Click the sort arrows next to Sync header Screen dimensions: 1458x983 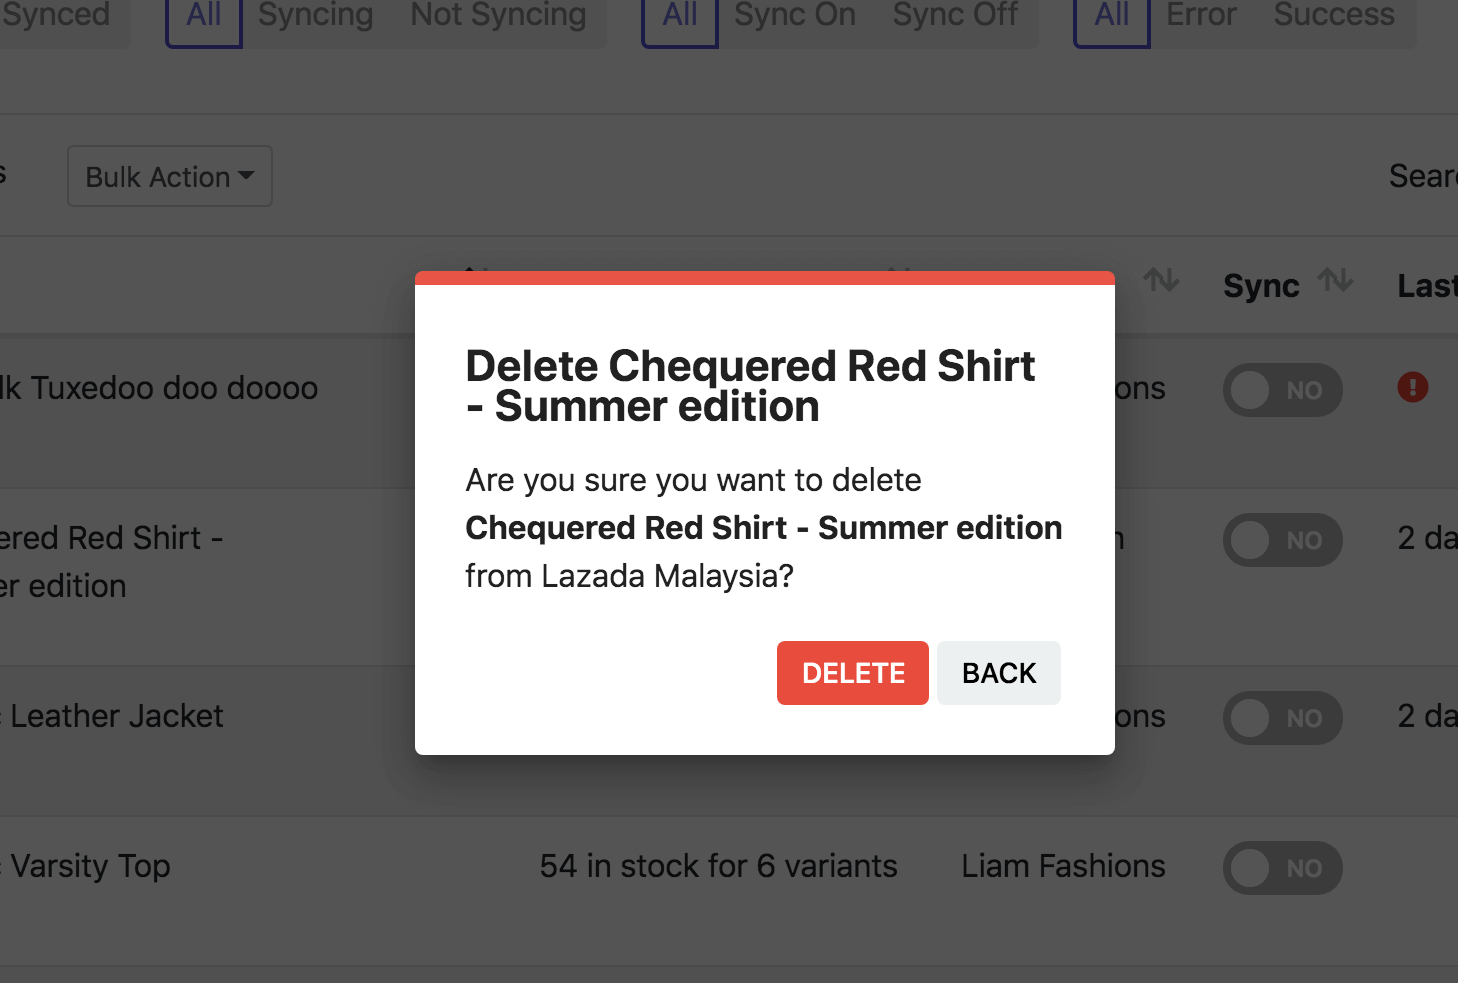[1335, 281]
